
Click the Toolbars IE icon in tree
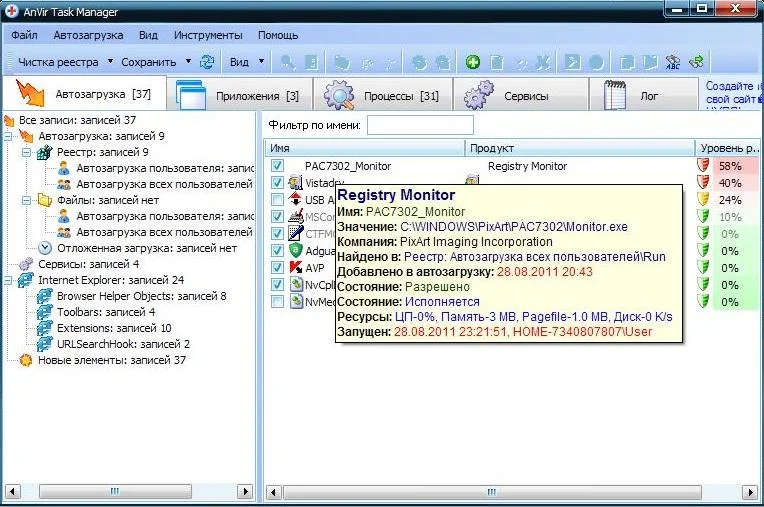coord(45,312)
